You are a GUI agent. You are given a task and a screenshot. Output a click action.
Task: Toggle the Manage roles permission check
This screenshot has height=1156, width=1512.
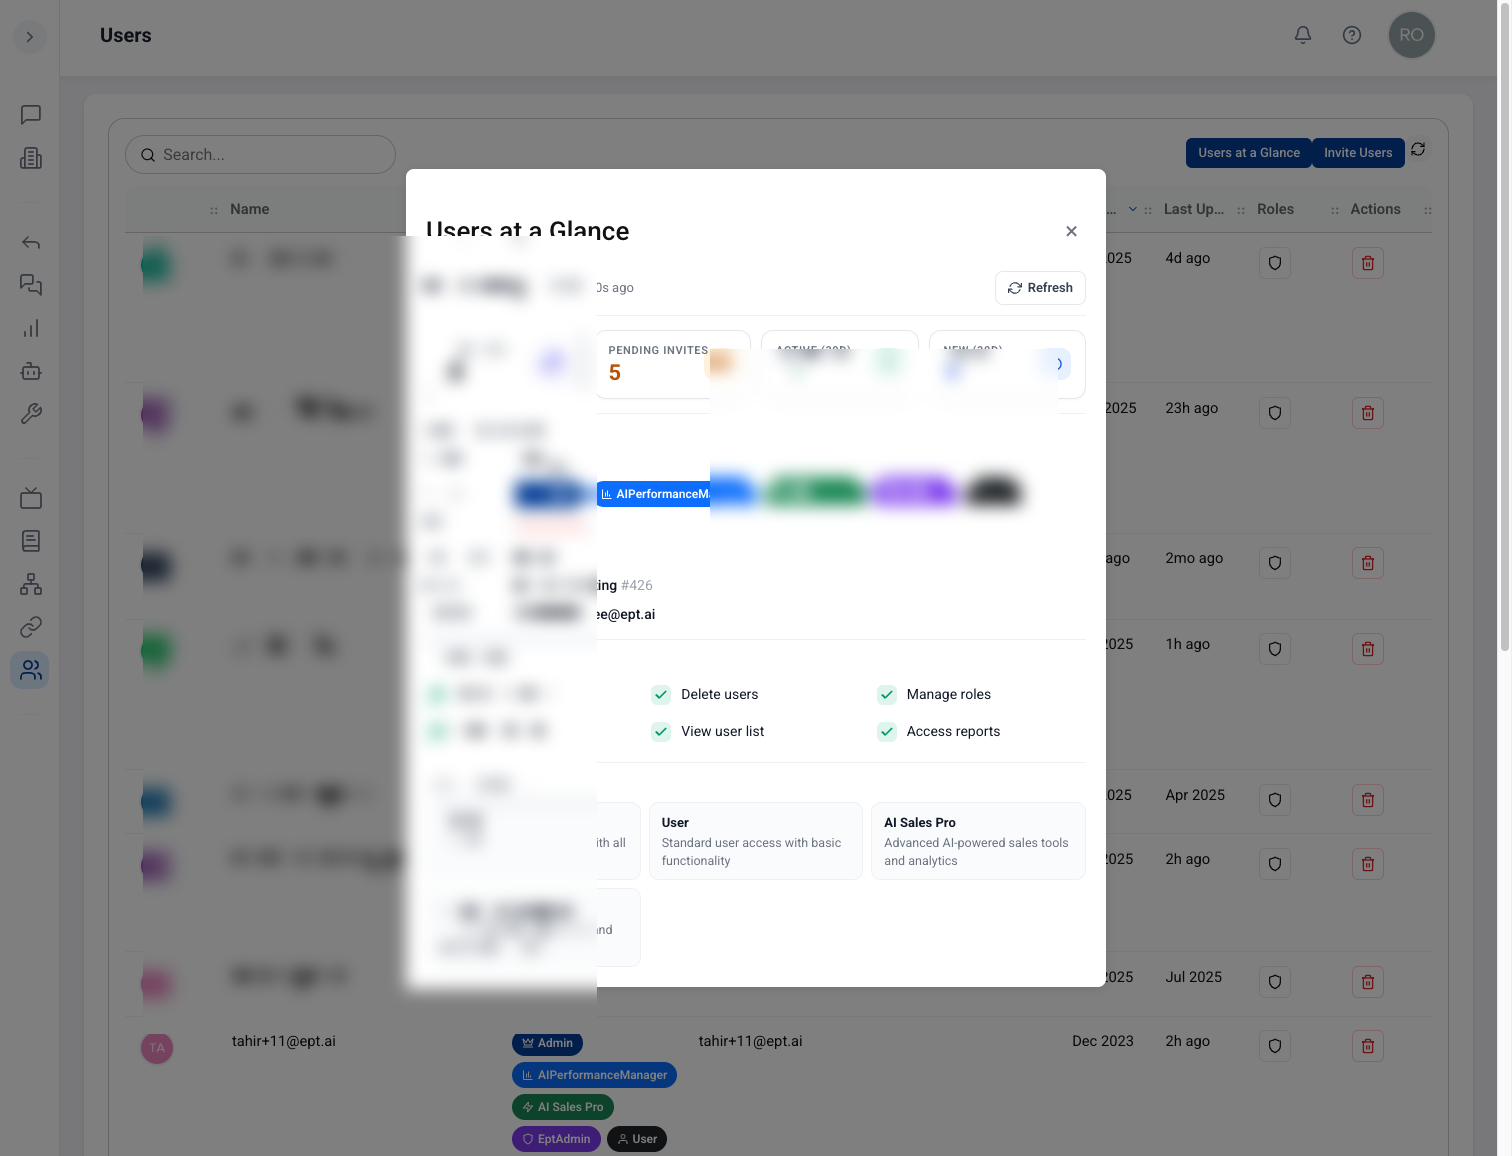(887, 695)
